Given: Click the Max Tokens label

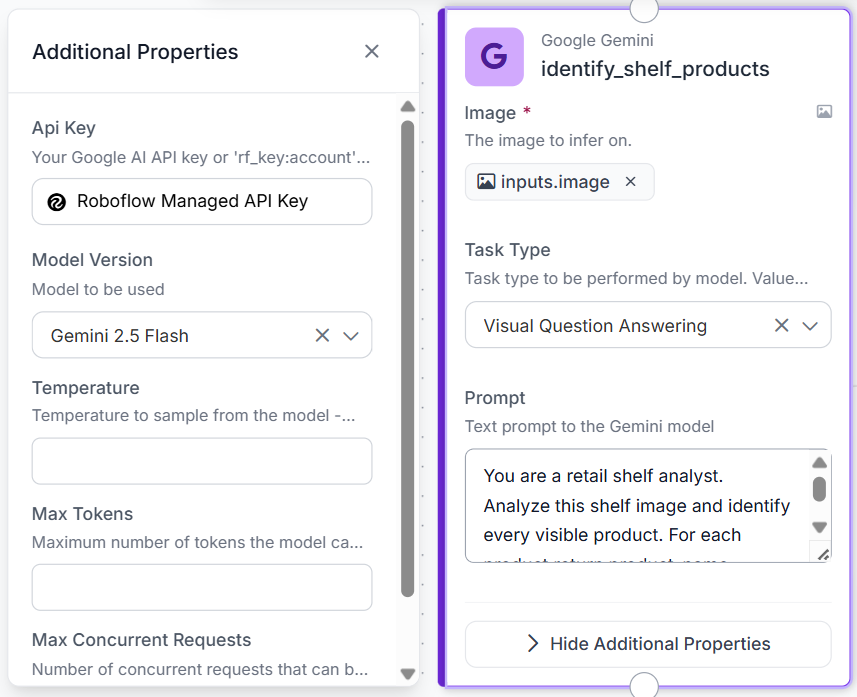Looking at the screenshot, I should pyautogui.click(x=83, y=514).
